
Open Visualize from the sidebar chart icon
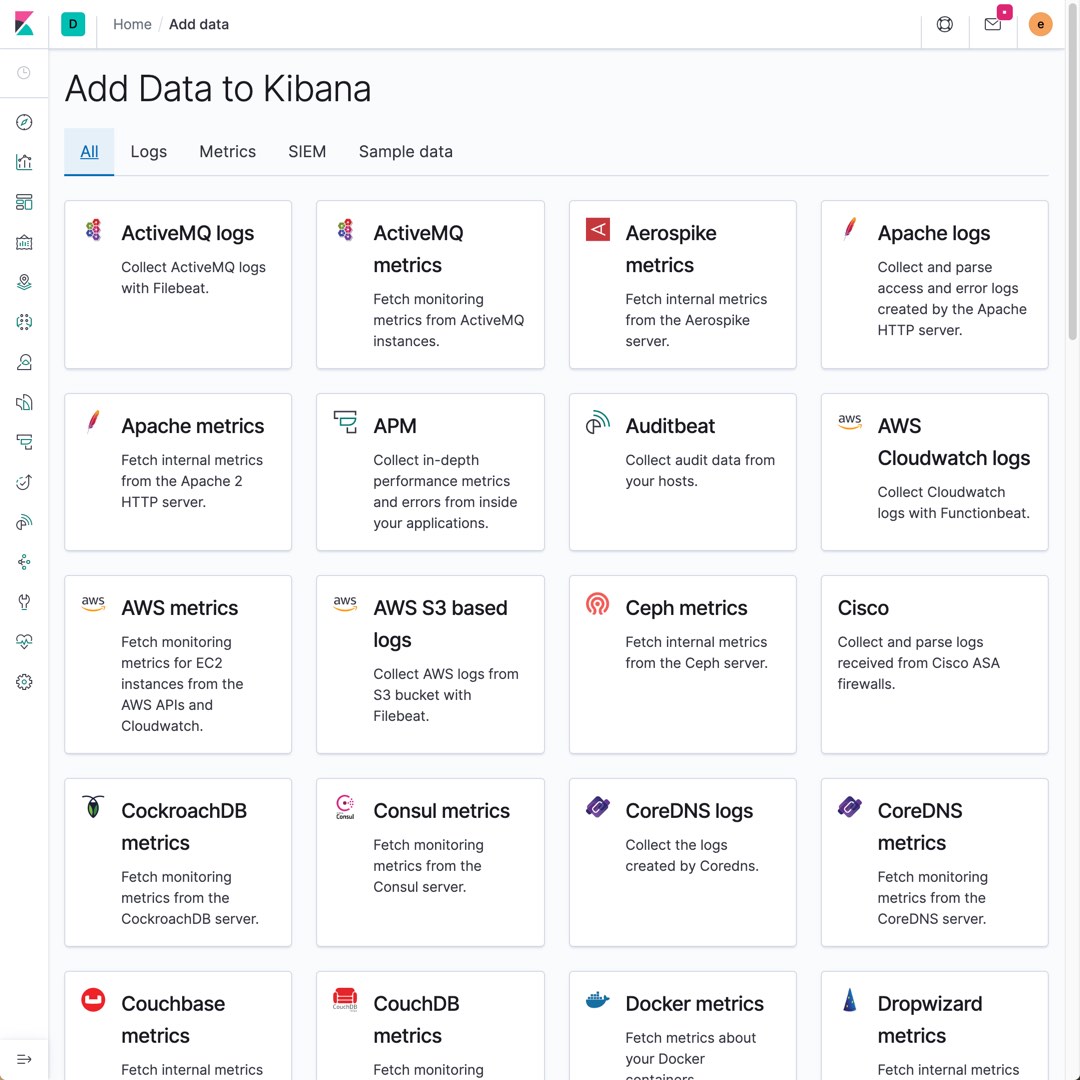24,163
